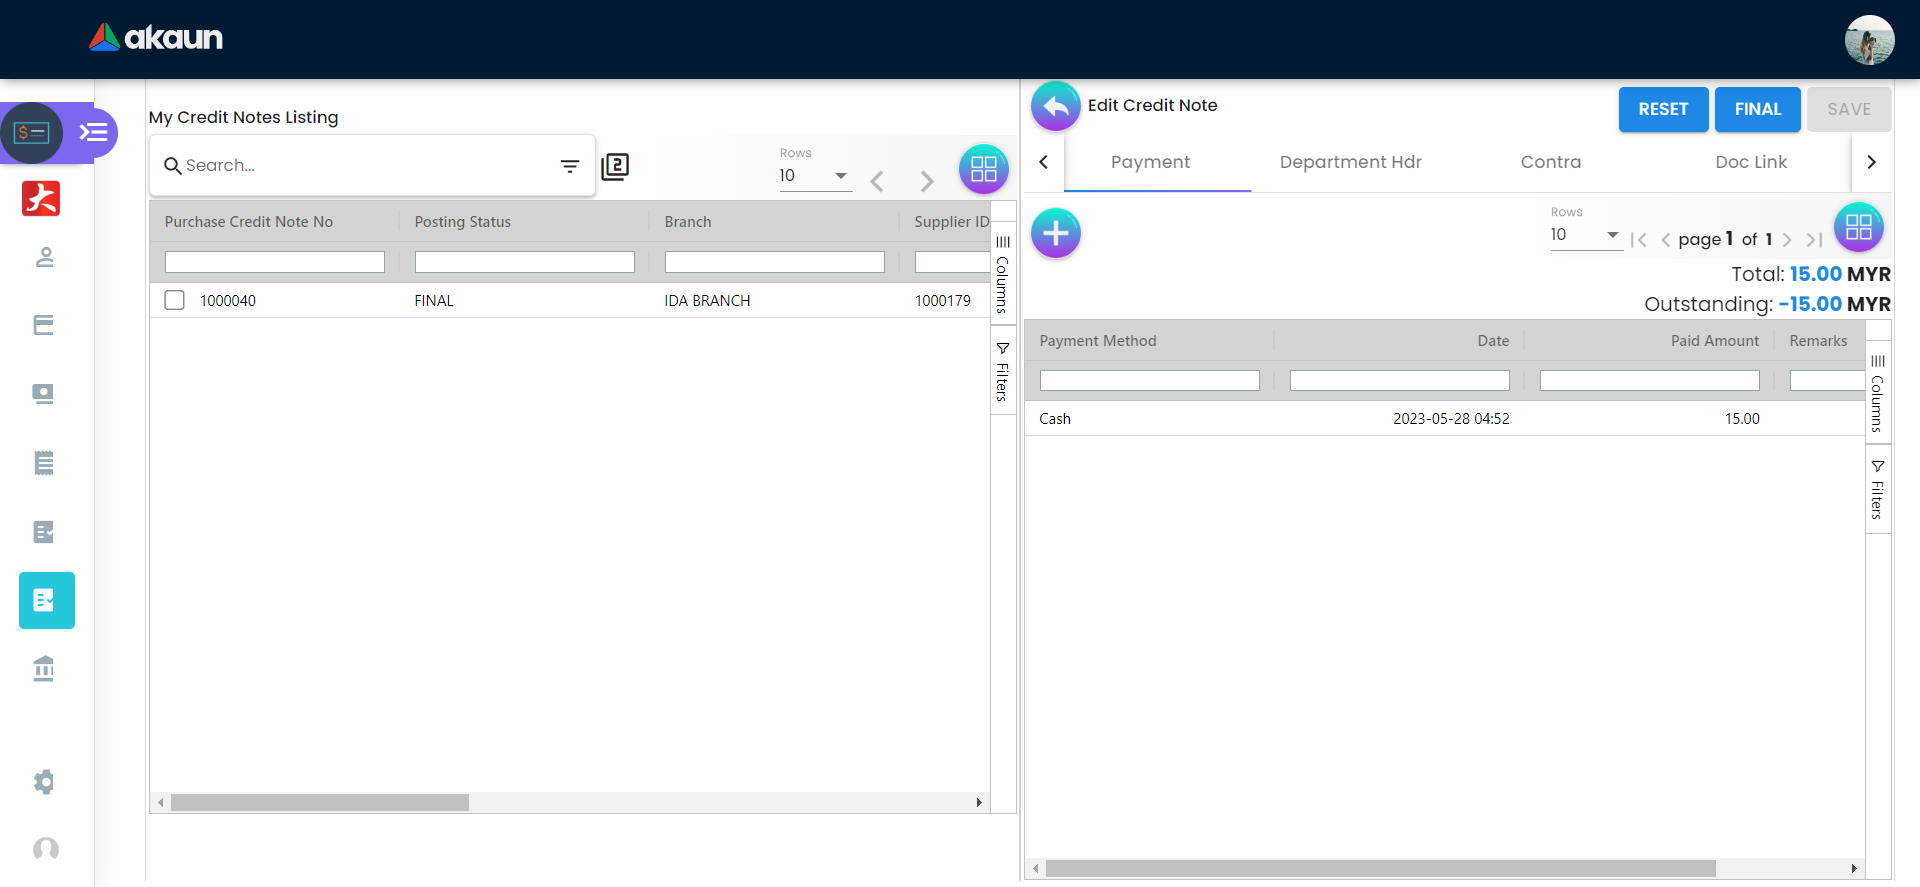Click the FINAL button
Image resolution: width=1920 pixels, height=887 pixels.
click(x=1757, y=109)
